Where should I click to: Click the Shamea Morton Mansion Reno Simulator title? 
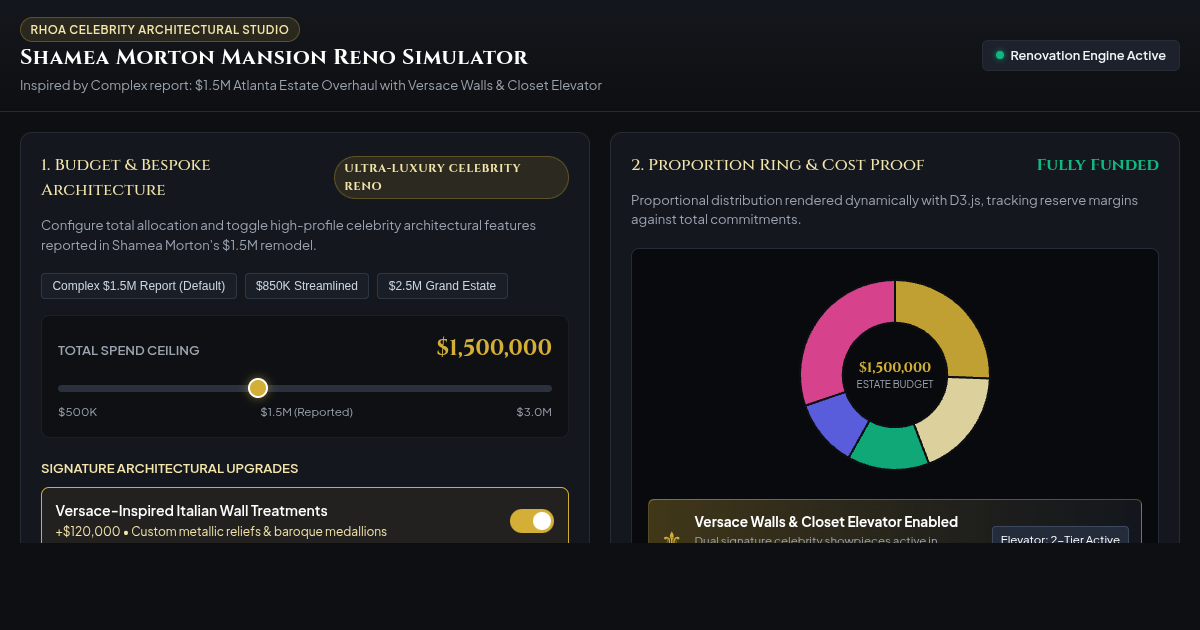[274, 57]
